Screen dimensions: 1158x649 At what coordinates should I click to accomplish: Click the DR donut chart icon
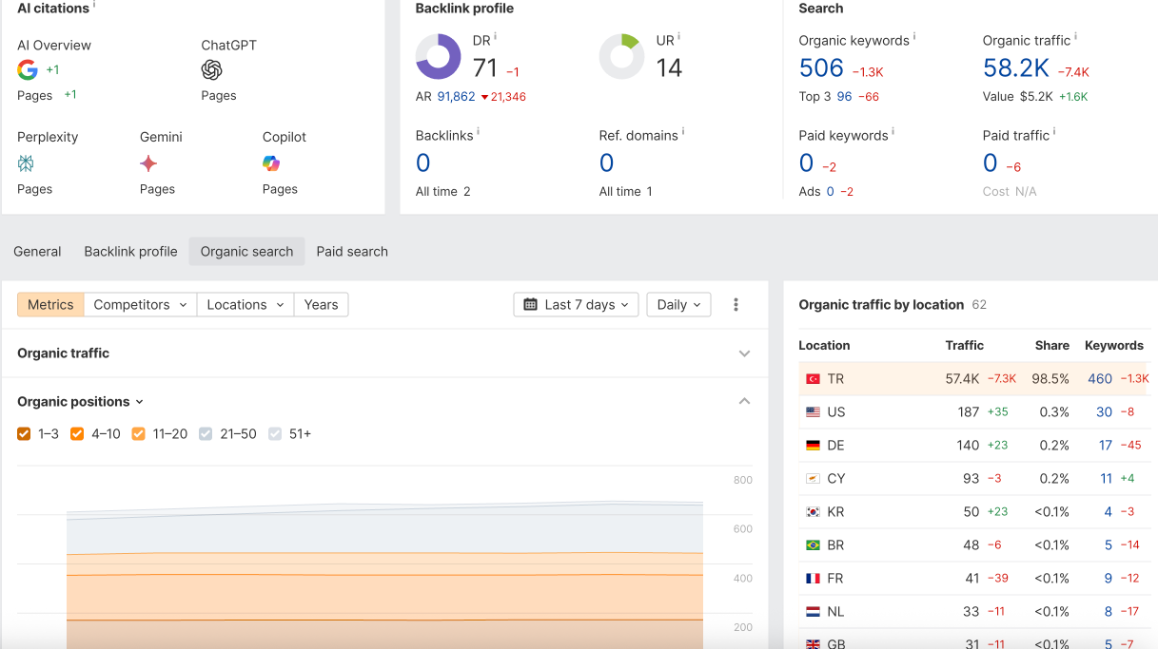pyautogui.click(x=438, y=56)
